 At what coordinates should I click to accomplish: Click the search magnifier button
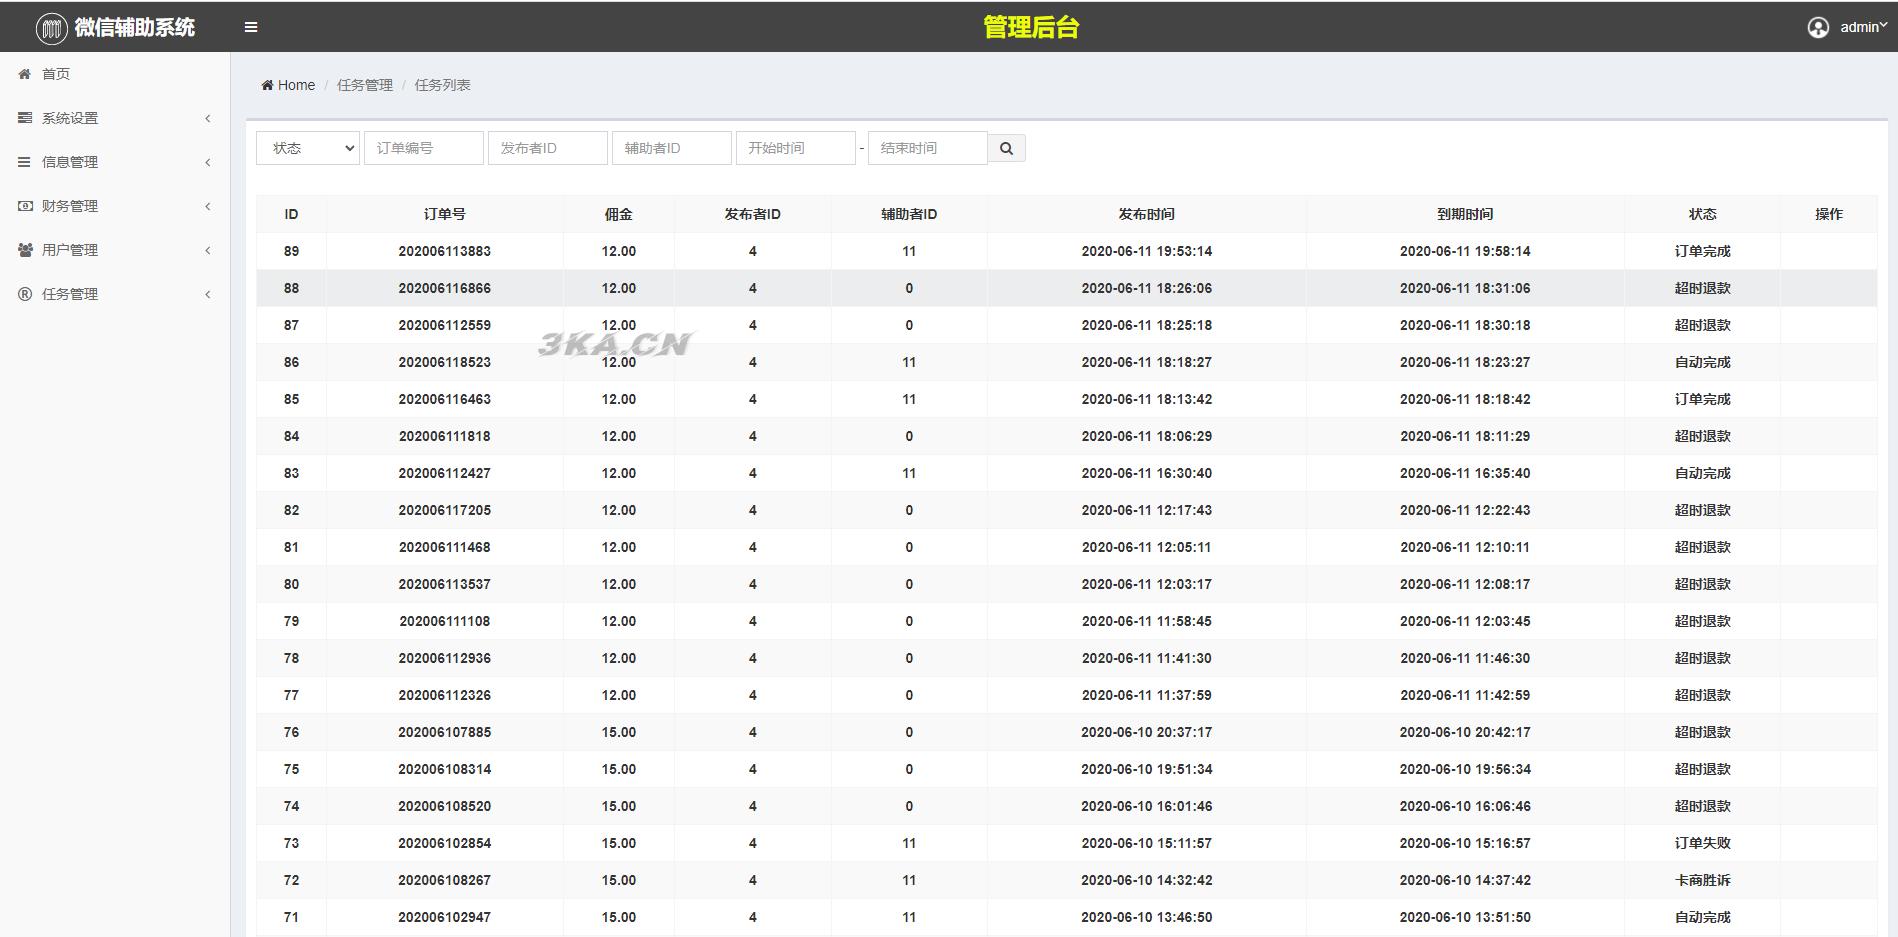pos(1006,148)
